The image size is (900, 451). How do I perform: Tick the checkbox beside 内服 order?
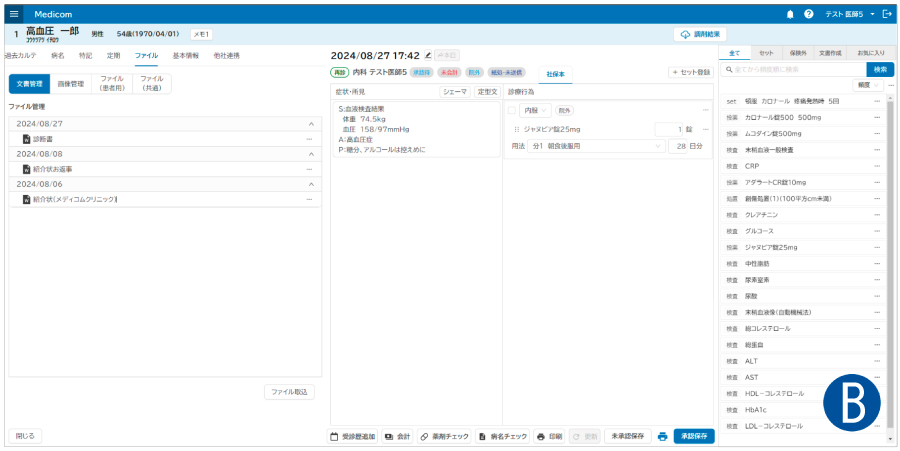(512, 110)
